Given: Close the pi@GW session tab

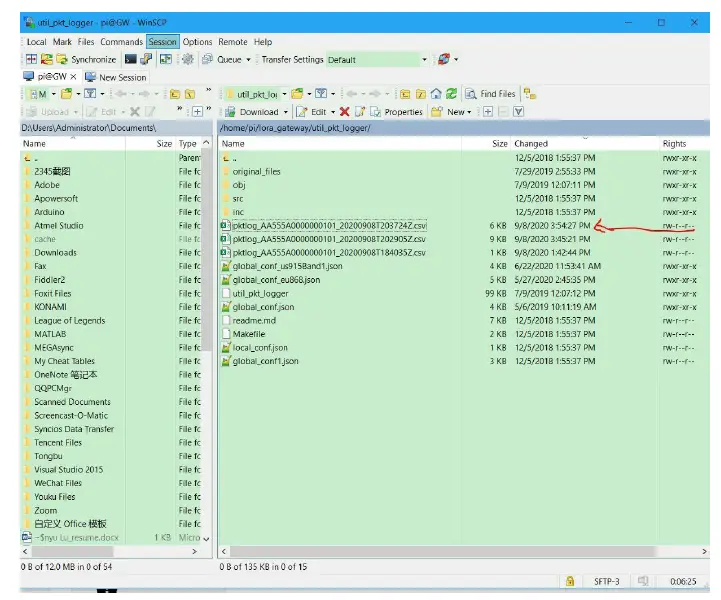Looking at the screenshot, I should [73, 77].
